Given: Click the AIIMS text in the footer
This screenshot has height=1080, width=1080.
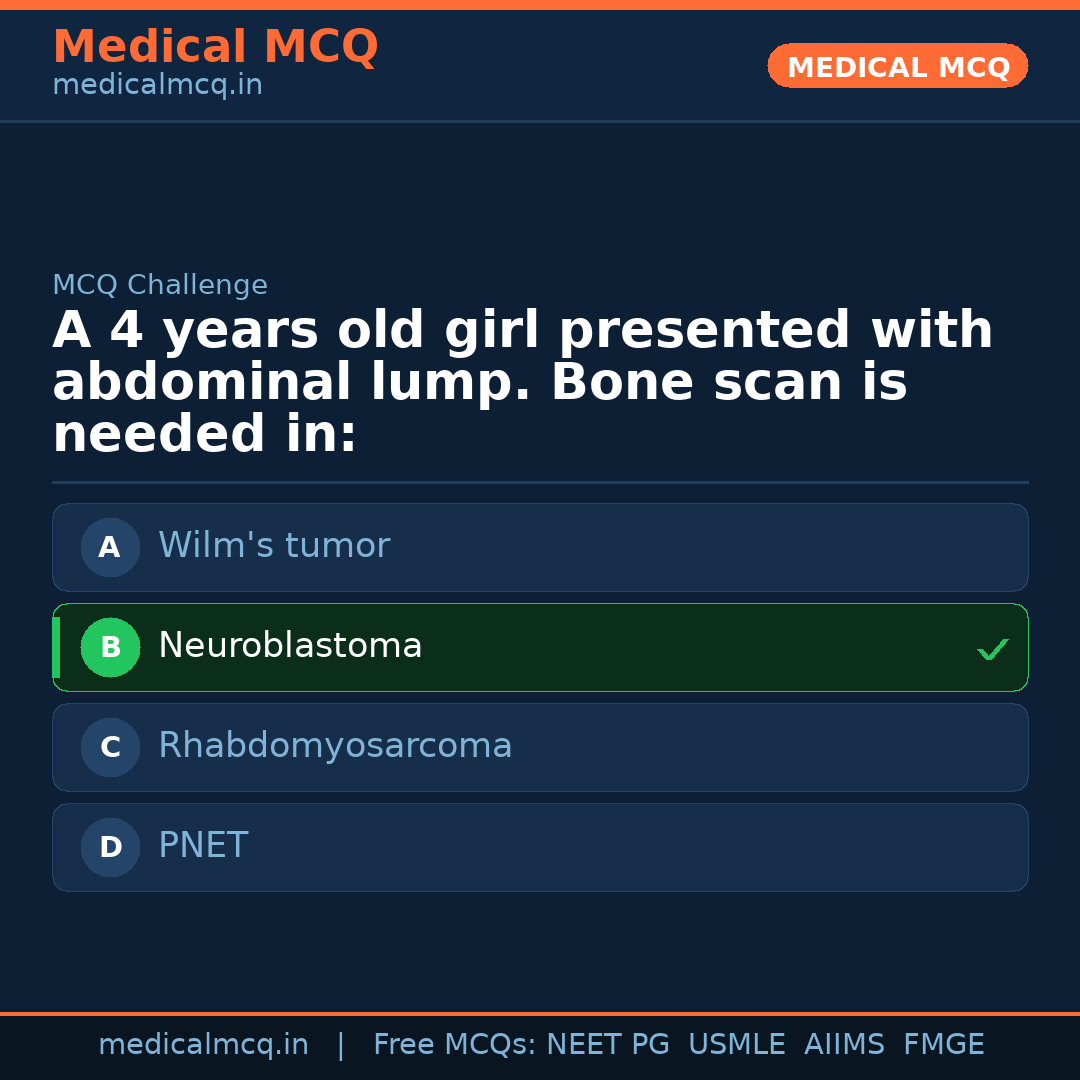Looking at the screenshot, I should pyautogui.click(x=845, y=1044).
